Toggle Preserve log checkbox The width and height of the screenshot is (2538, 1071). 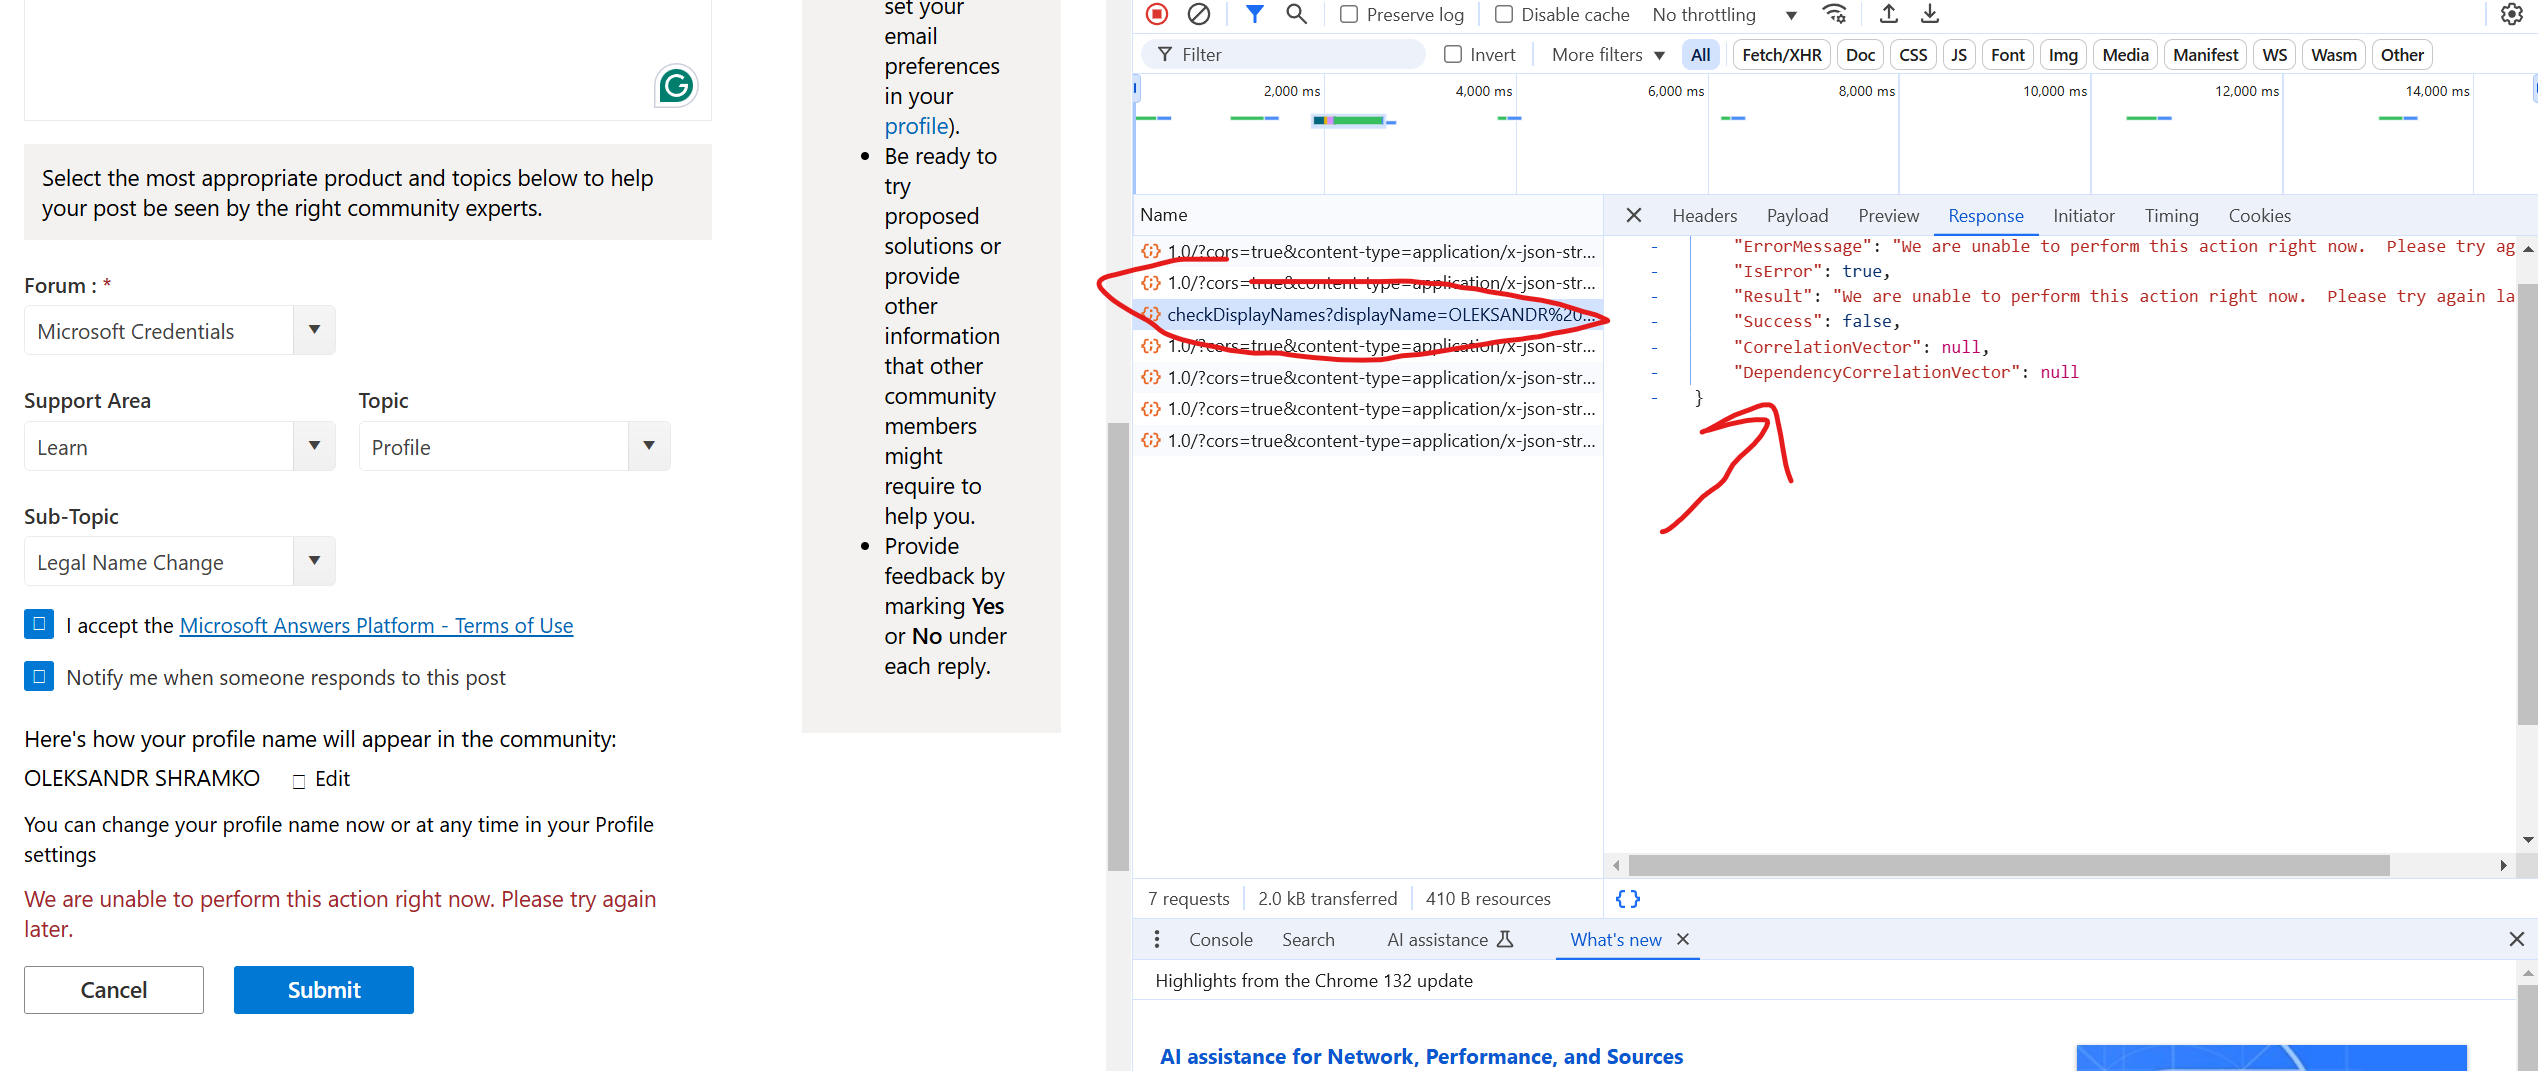[1349, 14]
